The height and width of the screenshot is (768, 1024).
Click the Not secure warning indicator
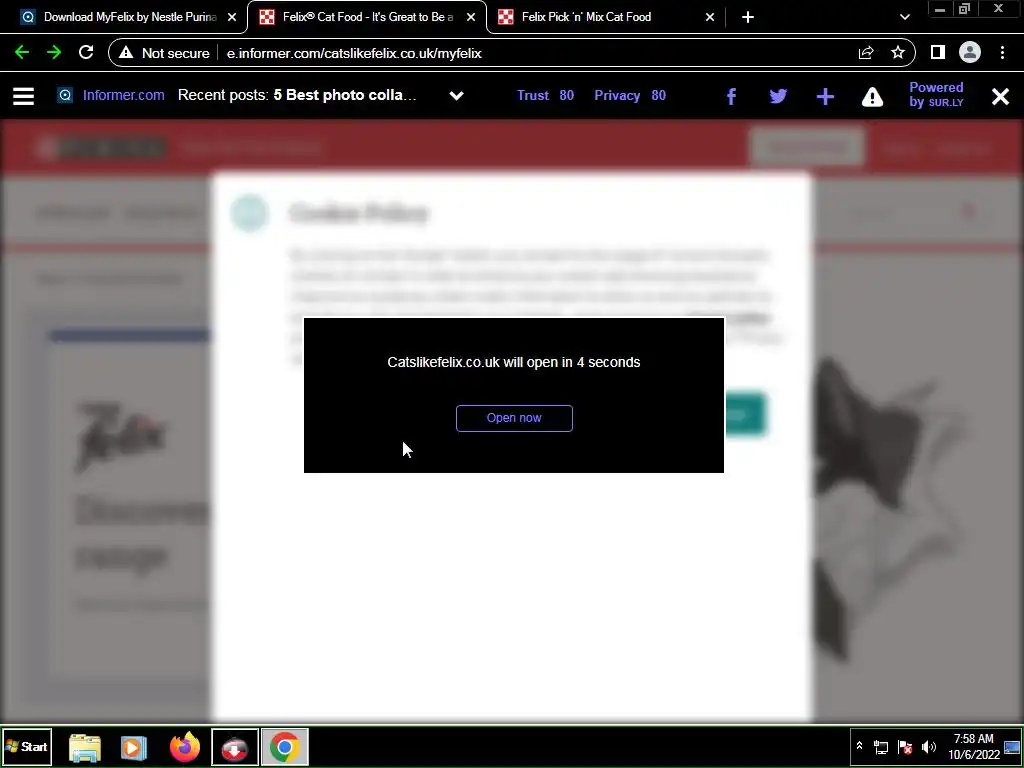coord(164,53)
